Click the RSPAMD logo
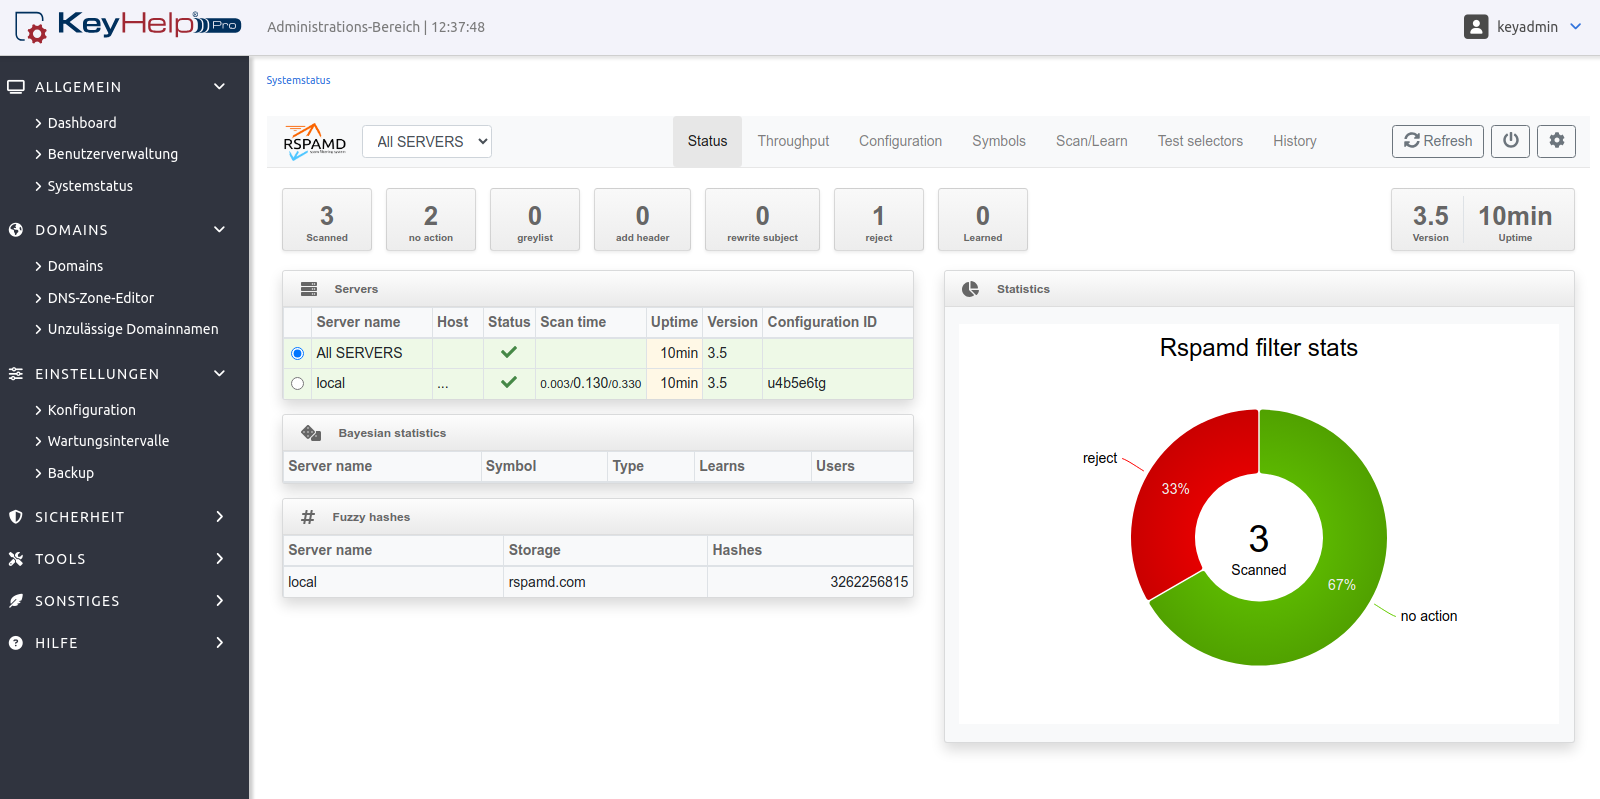 (x=314, y=142)
